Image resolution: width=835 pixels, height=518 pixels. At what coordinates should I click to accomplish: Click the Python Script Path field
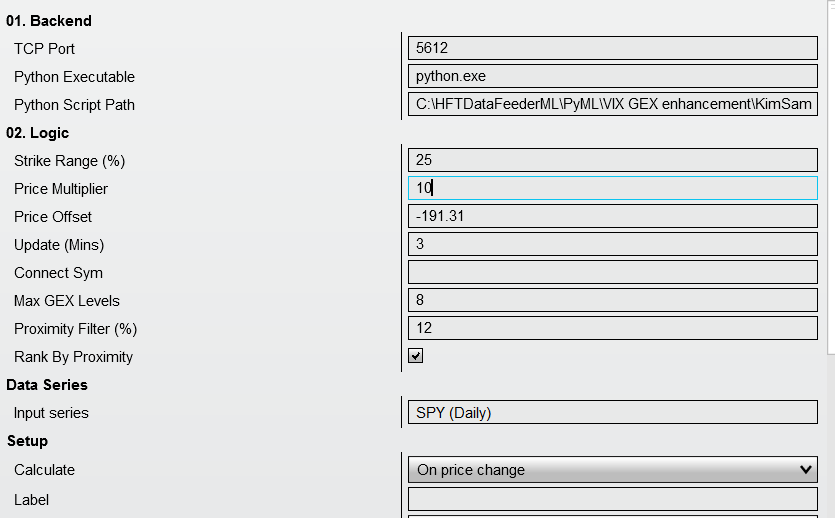[612, 104]
